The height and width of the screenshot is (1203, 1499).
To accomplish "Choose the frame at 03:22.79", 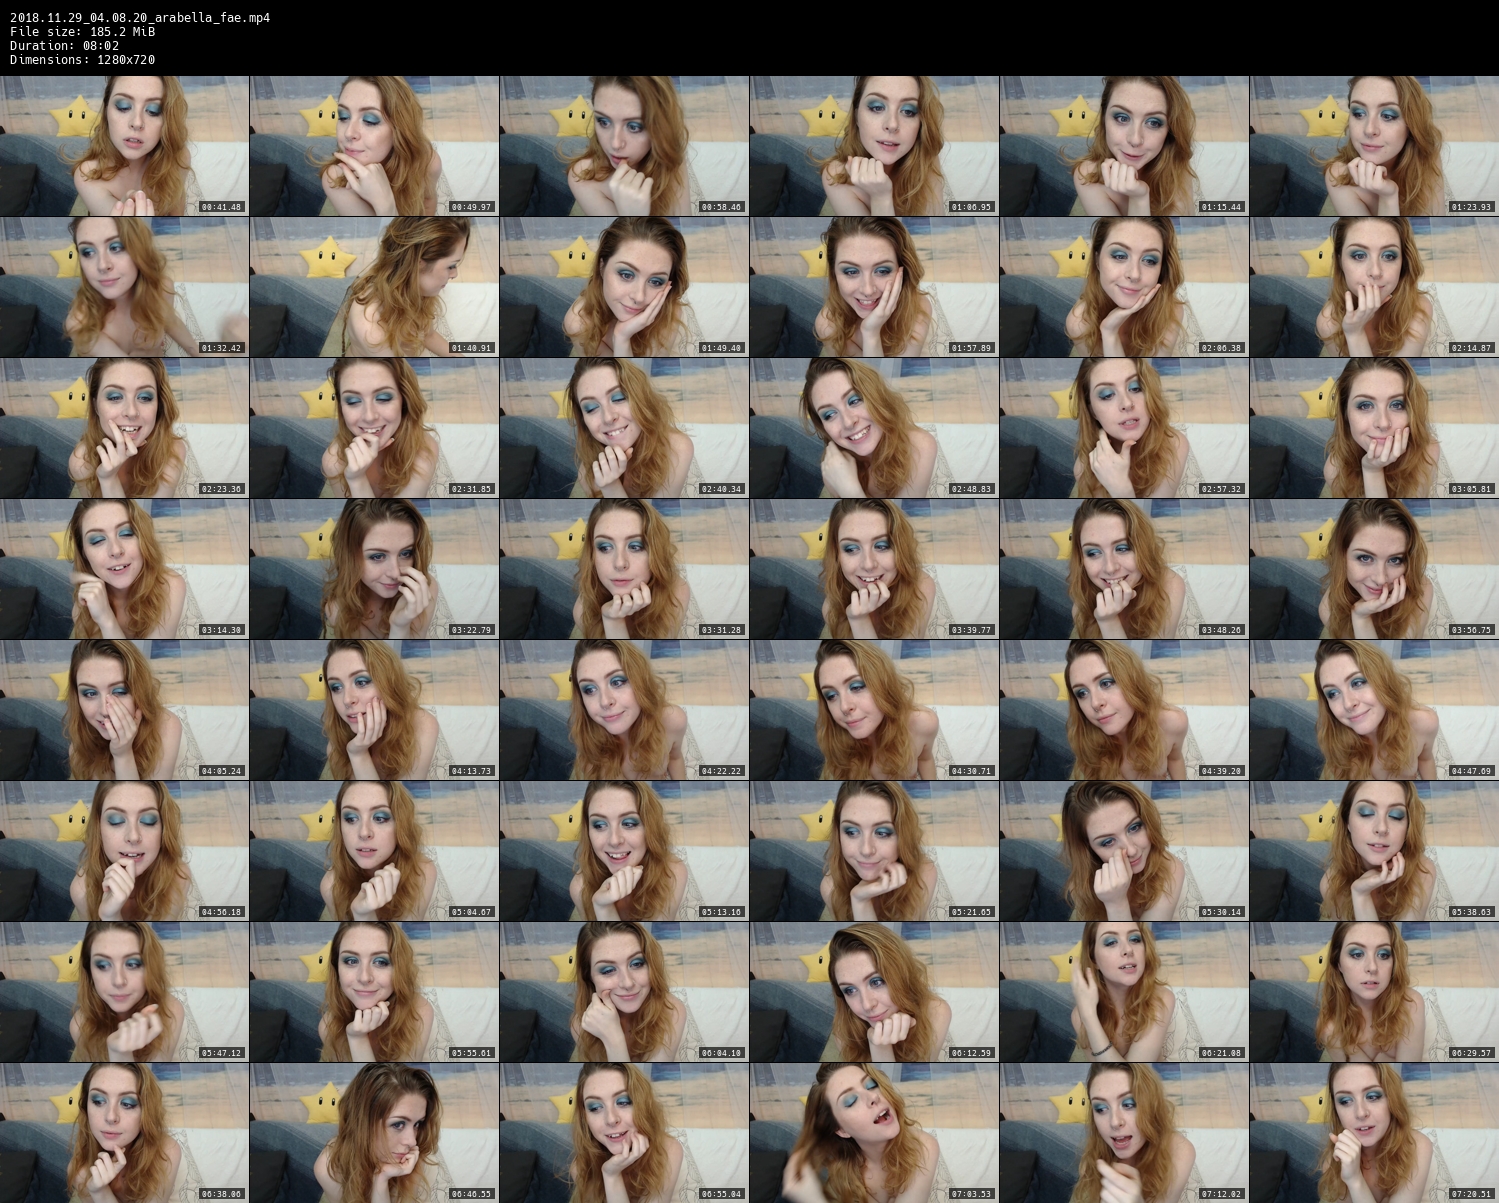I will point(374,569).
